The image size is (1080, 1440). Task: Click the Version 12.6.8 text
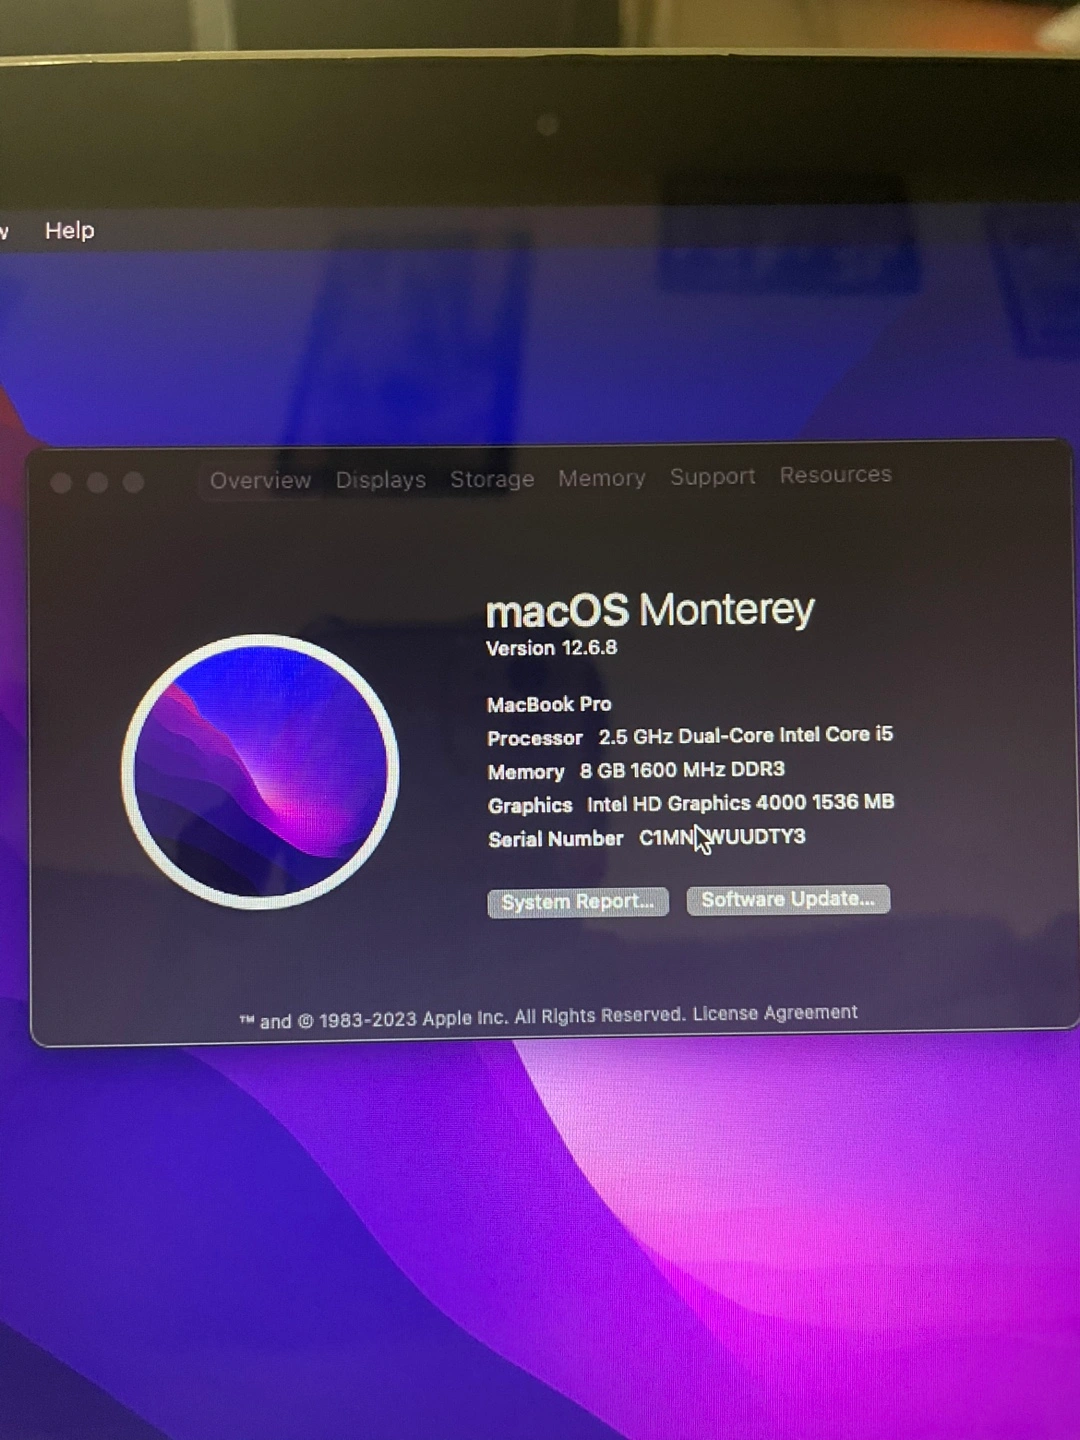point(552,648)
